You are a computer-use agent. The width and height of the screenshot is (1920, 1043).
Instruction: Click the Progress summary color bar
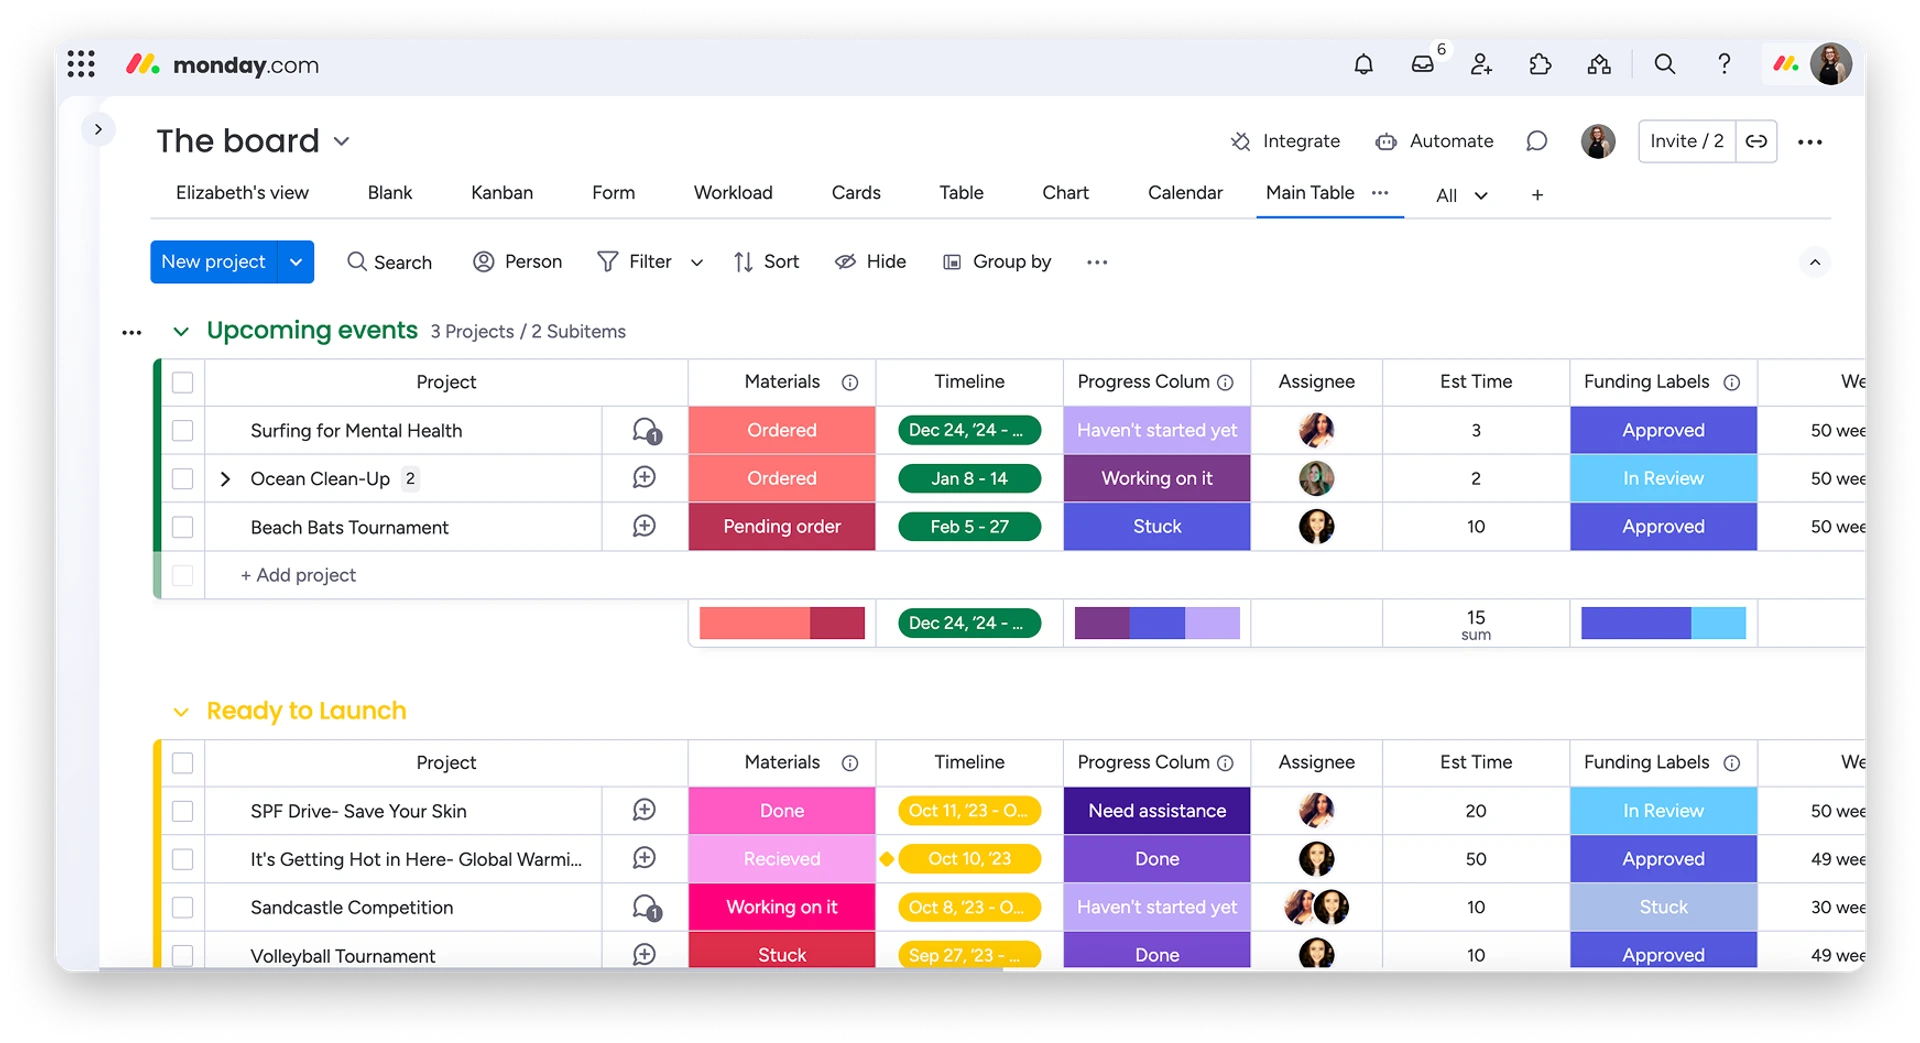pyautogui.click(x=1157, y=623)
